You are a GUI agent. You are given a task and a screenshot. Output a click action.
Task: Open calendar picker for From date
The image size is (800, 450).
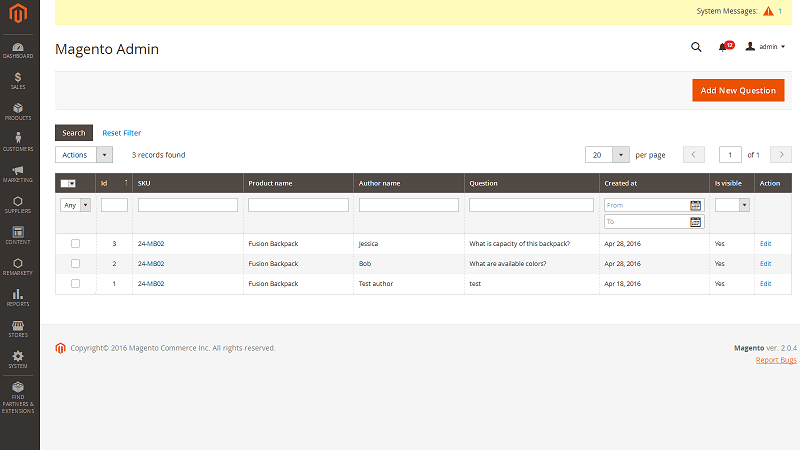click(696, 205)
